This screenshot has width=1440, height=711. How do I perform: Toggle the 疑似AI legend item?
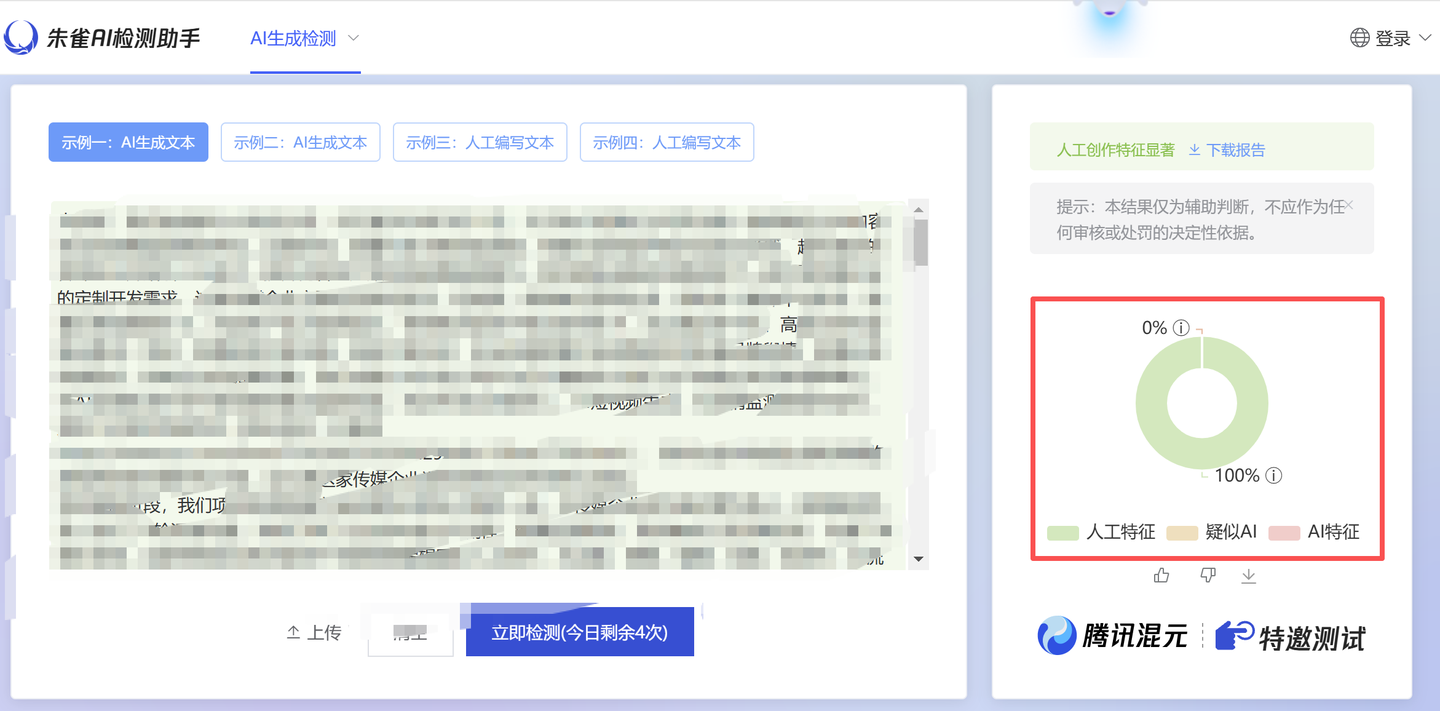tap(1212, 532)
